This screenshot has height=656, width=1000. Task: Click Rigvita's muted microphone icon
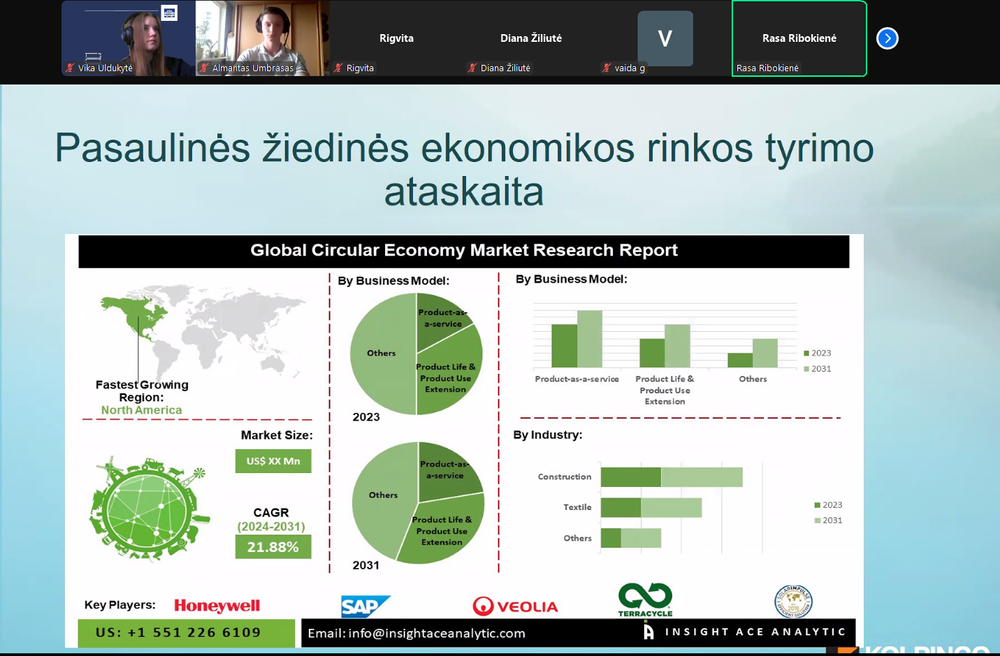click(339, 68)
